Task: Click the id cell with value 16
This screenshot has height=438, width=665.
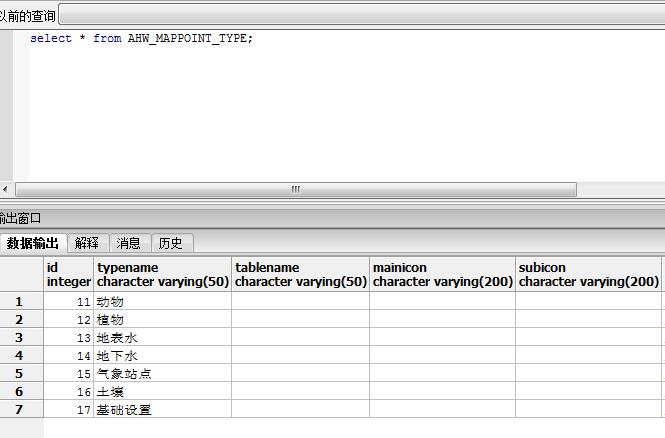Action: tap(68, 391)
